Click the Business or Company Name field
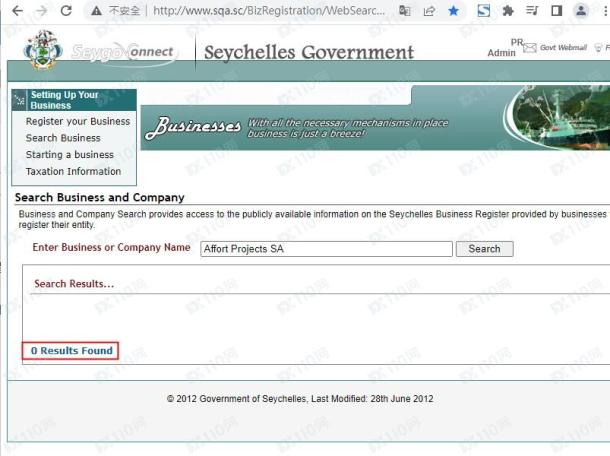610x456 pixels. [326, 249]
